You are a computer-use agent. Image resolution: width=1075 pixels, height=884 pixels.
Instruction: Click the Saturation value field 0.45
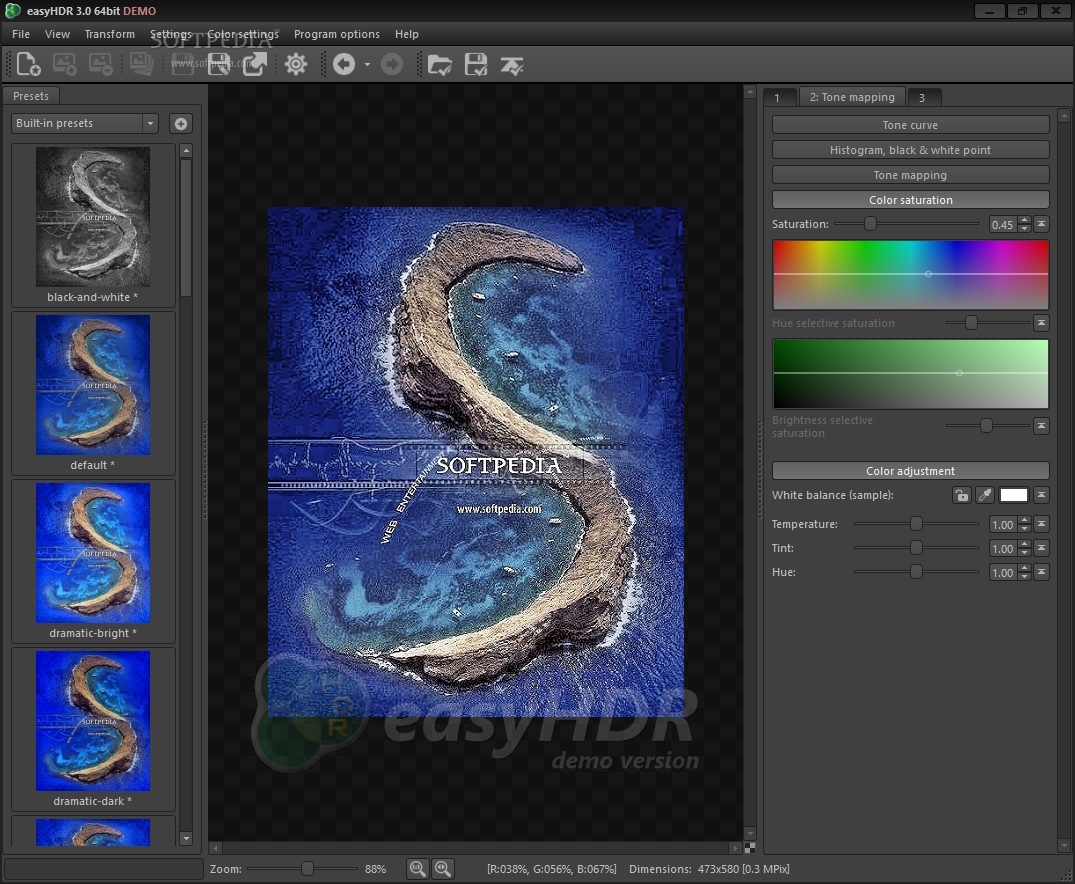[x=1003, y=224]
